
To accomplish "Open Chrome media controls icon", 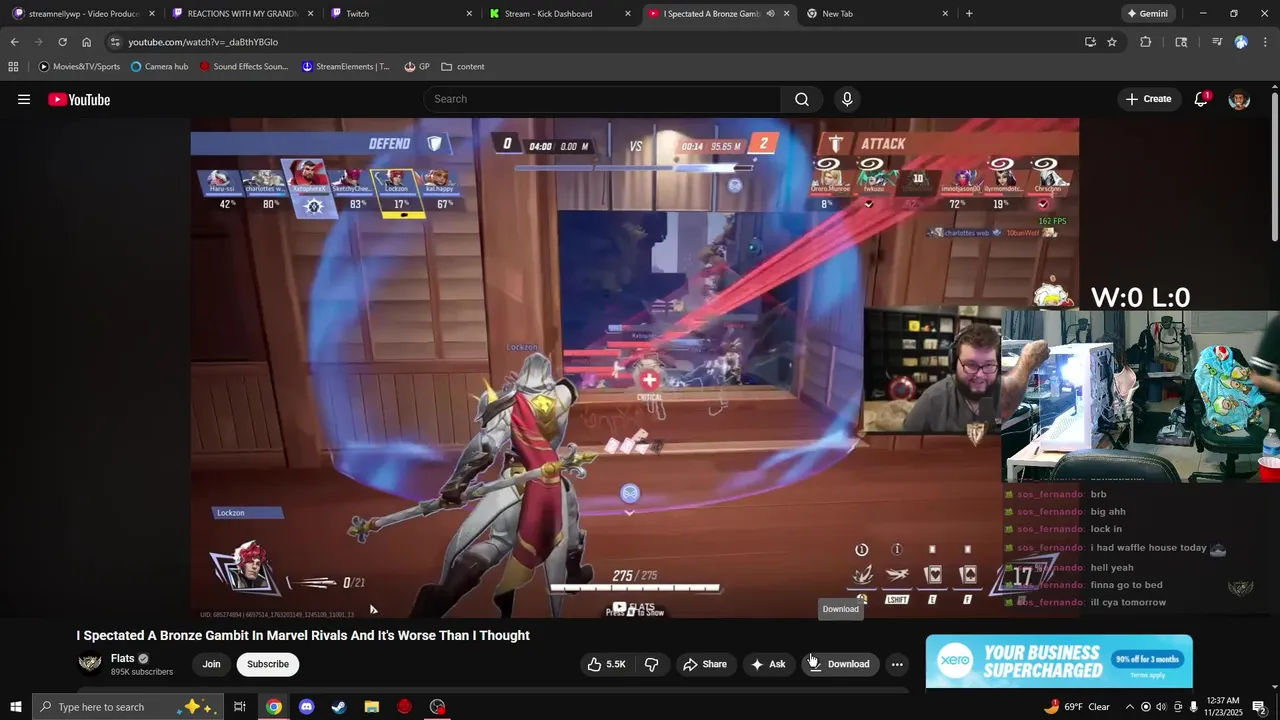I will [x=1217, y=42].
